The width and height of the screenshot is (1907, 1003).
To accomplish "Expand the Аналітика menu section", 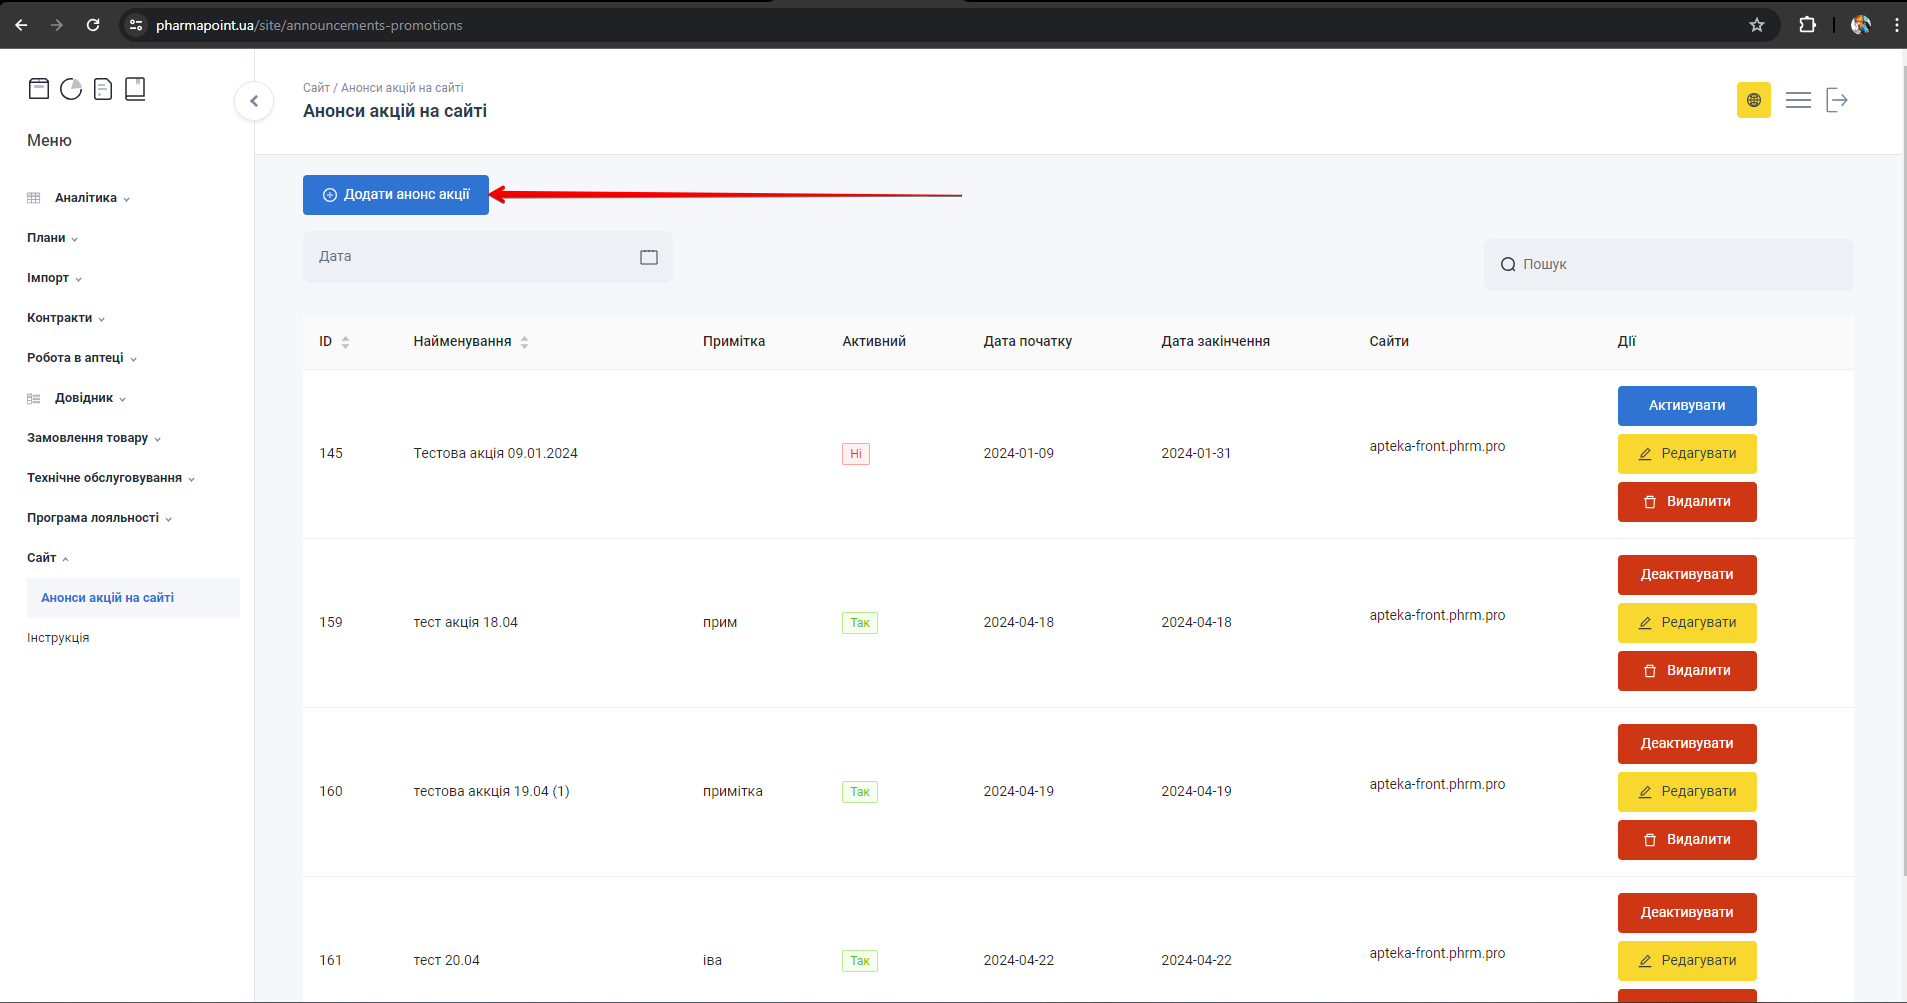I will pyautogui.click(x=86, y=198).
